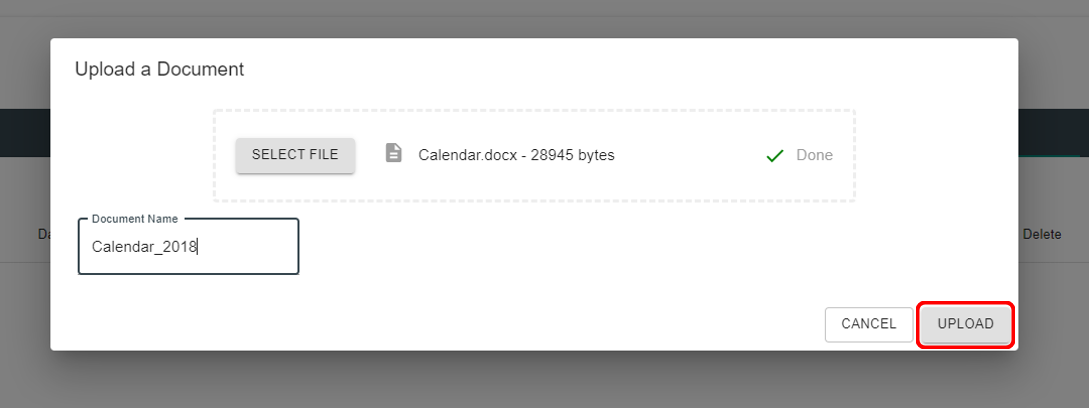Click the Delete column header behind dialog
Screen dimensions: 1089x408
click(1042, 234)
